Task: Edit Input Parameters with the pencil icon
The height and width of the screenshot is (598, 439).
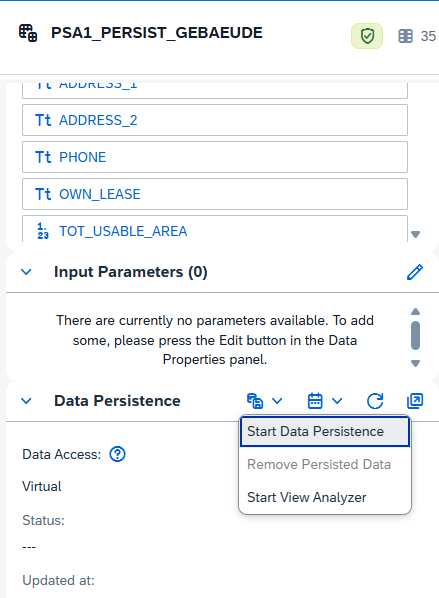Action: click(x=415, y=272)
